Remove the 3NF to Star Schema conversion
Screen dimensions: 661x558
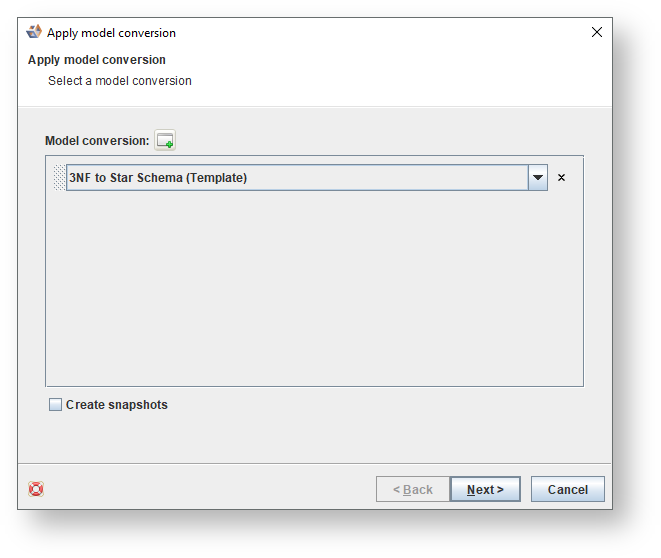[x=561, y=178]
